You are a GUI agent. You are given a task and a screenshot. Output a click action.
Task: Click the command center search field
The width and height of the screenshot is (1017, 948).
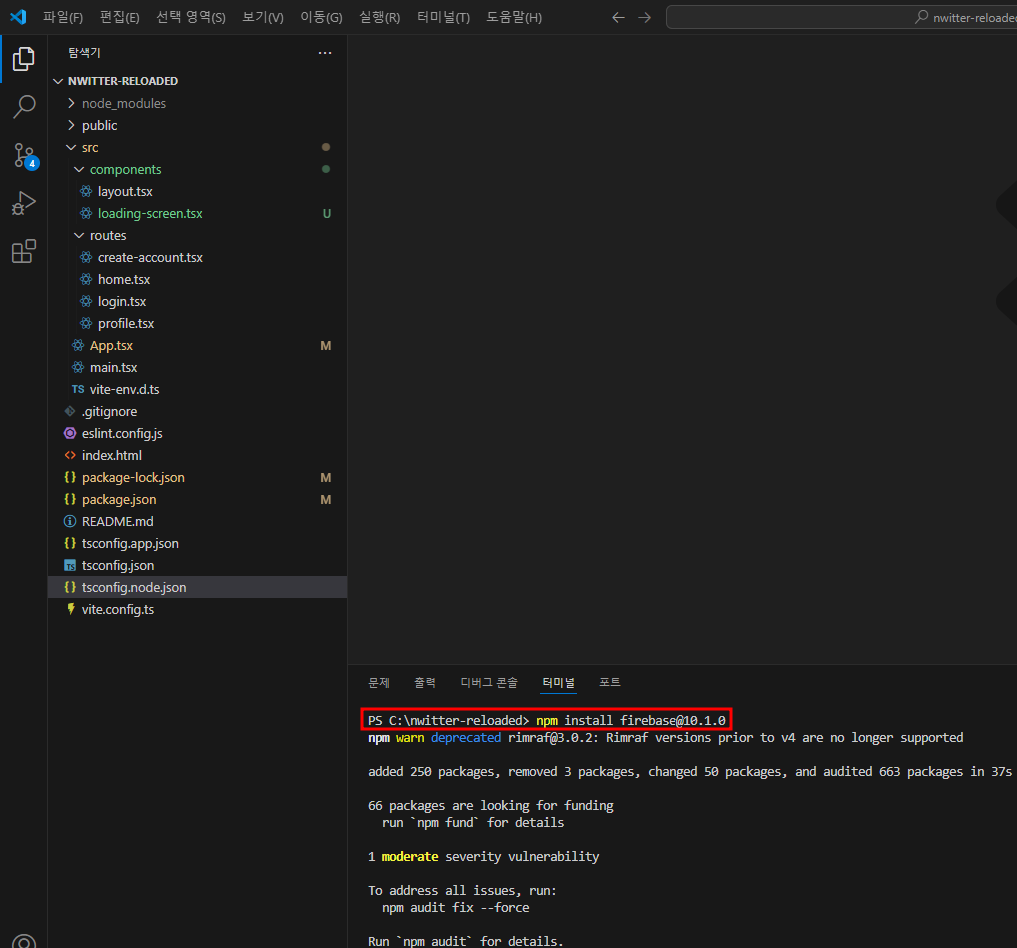point(841,18)
